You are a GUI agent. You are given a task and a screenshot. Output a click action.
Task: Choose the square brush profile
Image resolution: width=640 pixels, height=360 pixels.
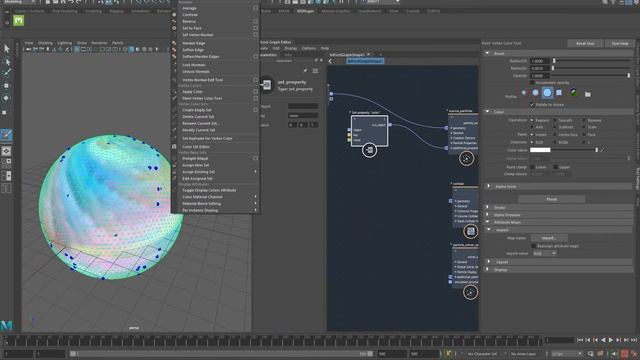click(x=559, y=93)
